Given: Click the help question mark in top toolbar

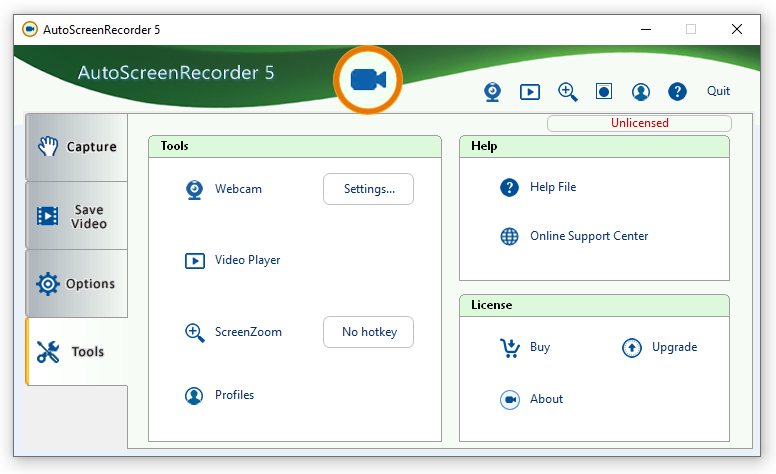Looking at the screenshot, I should click(x=677, y=92).
